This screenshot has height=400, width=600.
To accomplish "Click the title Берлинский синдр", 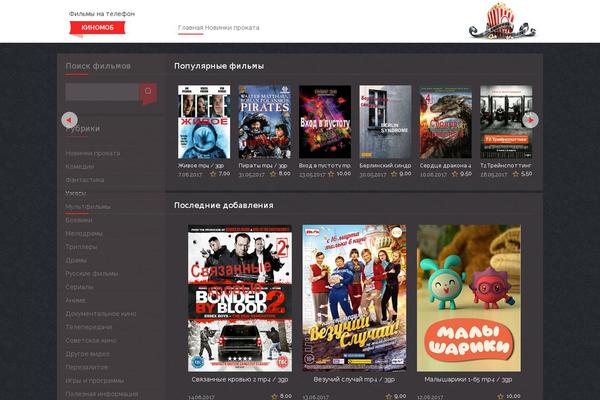I will (385, 166).
